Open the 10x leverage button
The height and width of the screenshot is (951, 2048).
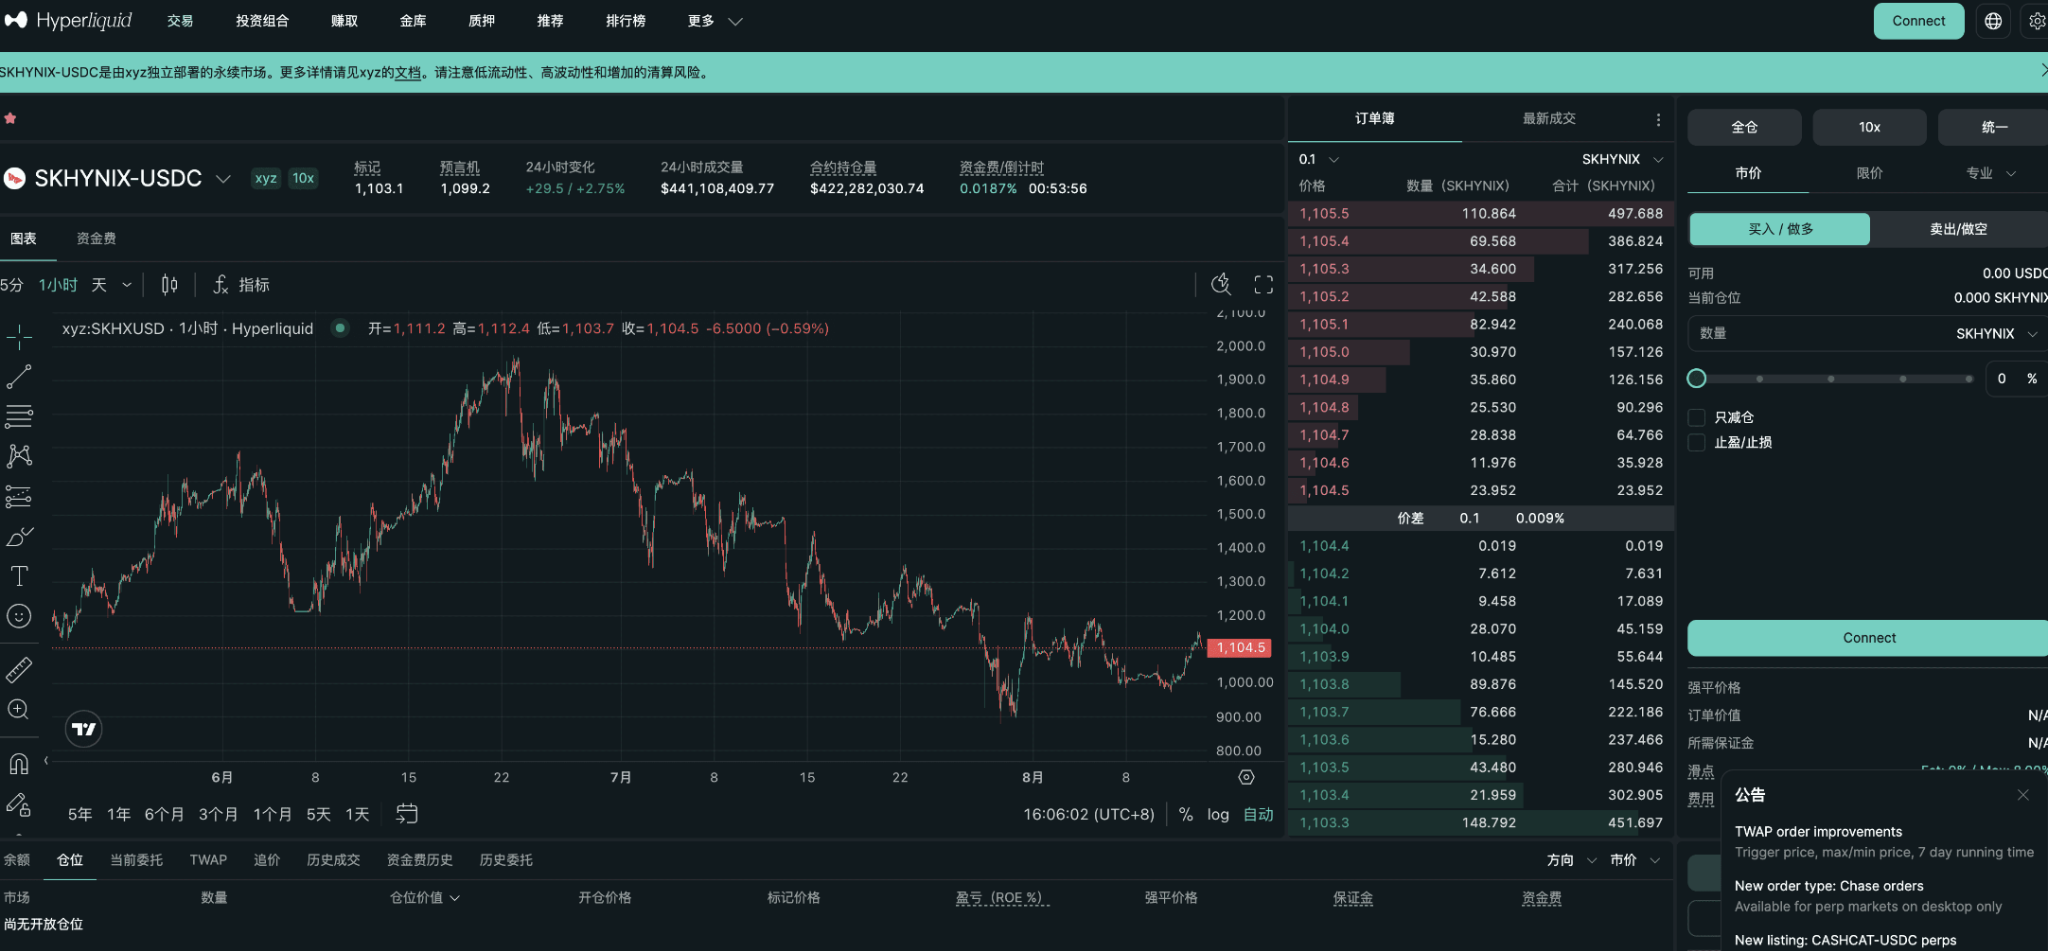click(1869, 127)
